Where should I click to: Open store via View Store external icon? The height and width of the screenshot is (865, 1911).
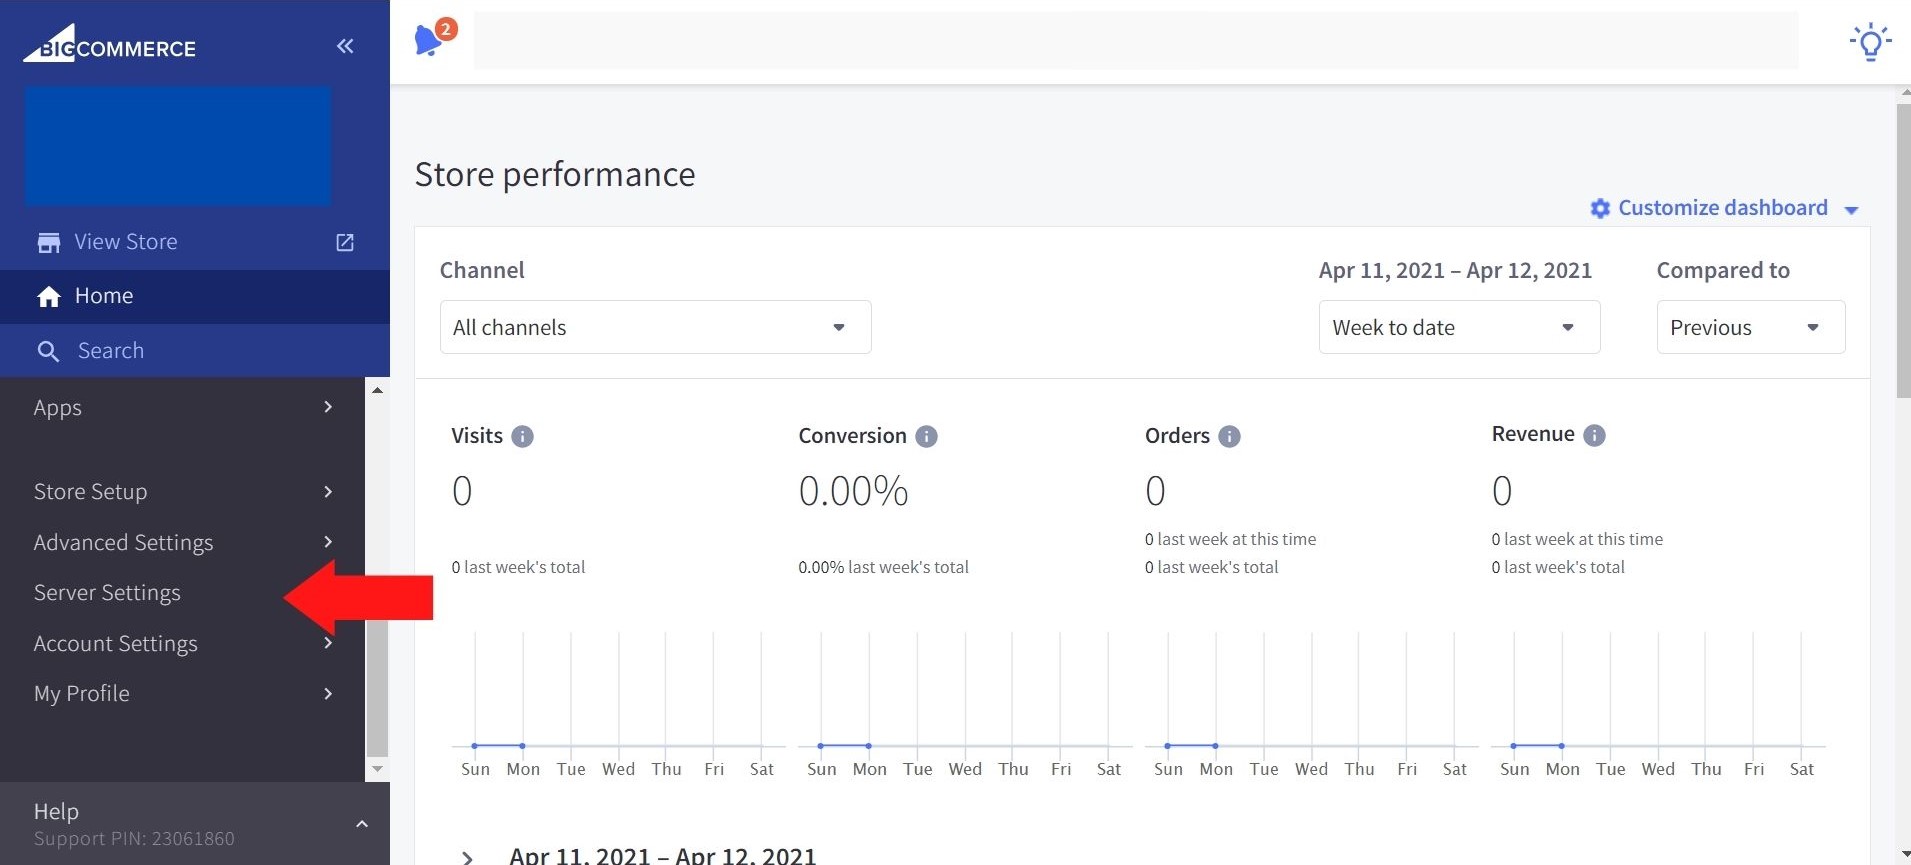pyautogui.click(x=345, y=242)
